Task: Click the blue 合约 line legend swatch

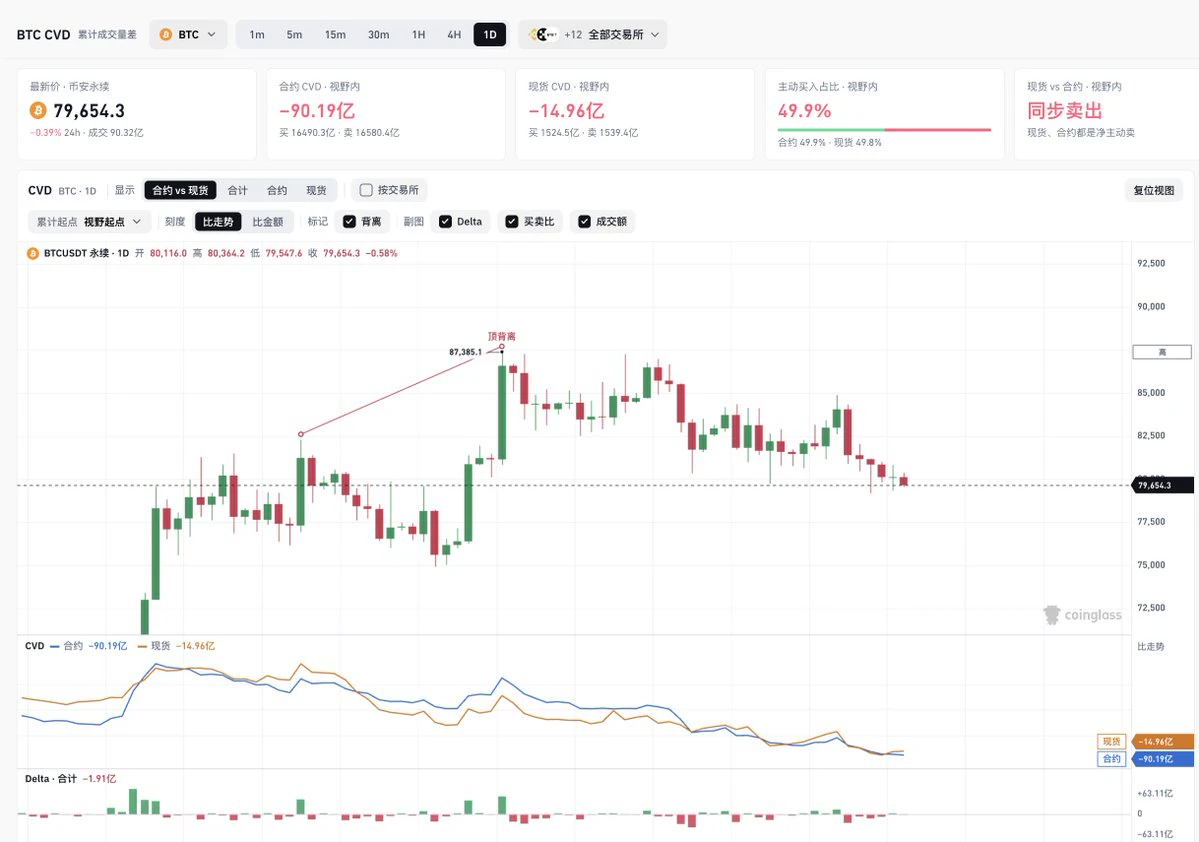Action: (x=54, y=646)
